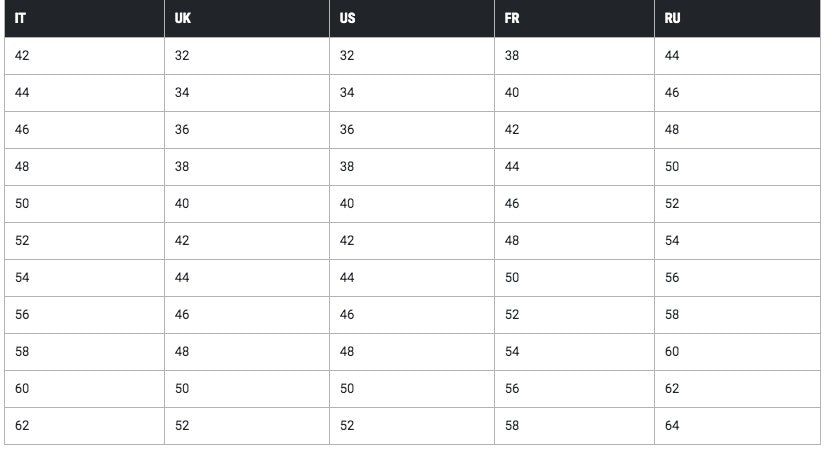Click the US column header
Image resolution: width=824 pixels, height=450 pixels.
pos(347,18)
